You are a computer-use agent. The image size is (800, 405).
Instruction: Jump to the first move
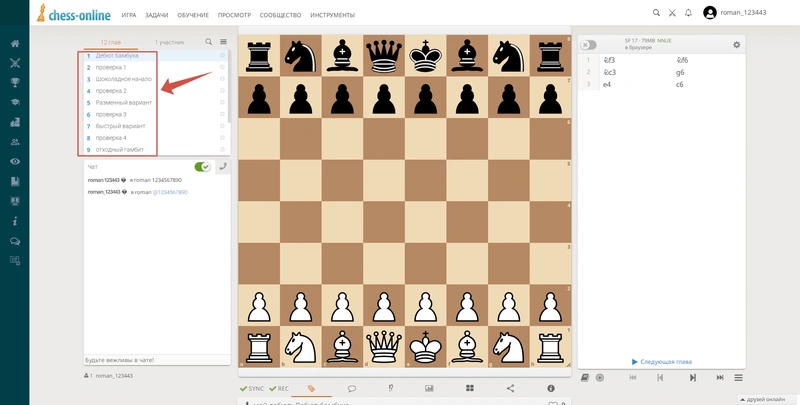tap(633, 377)
